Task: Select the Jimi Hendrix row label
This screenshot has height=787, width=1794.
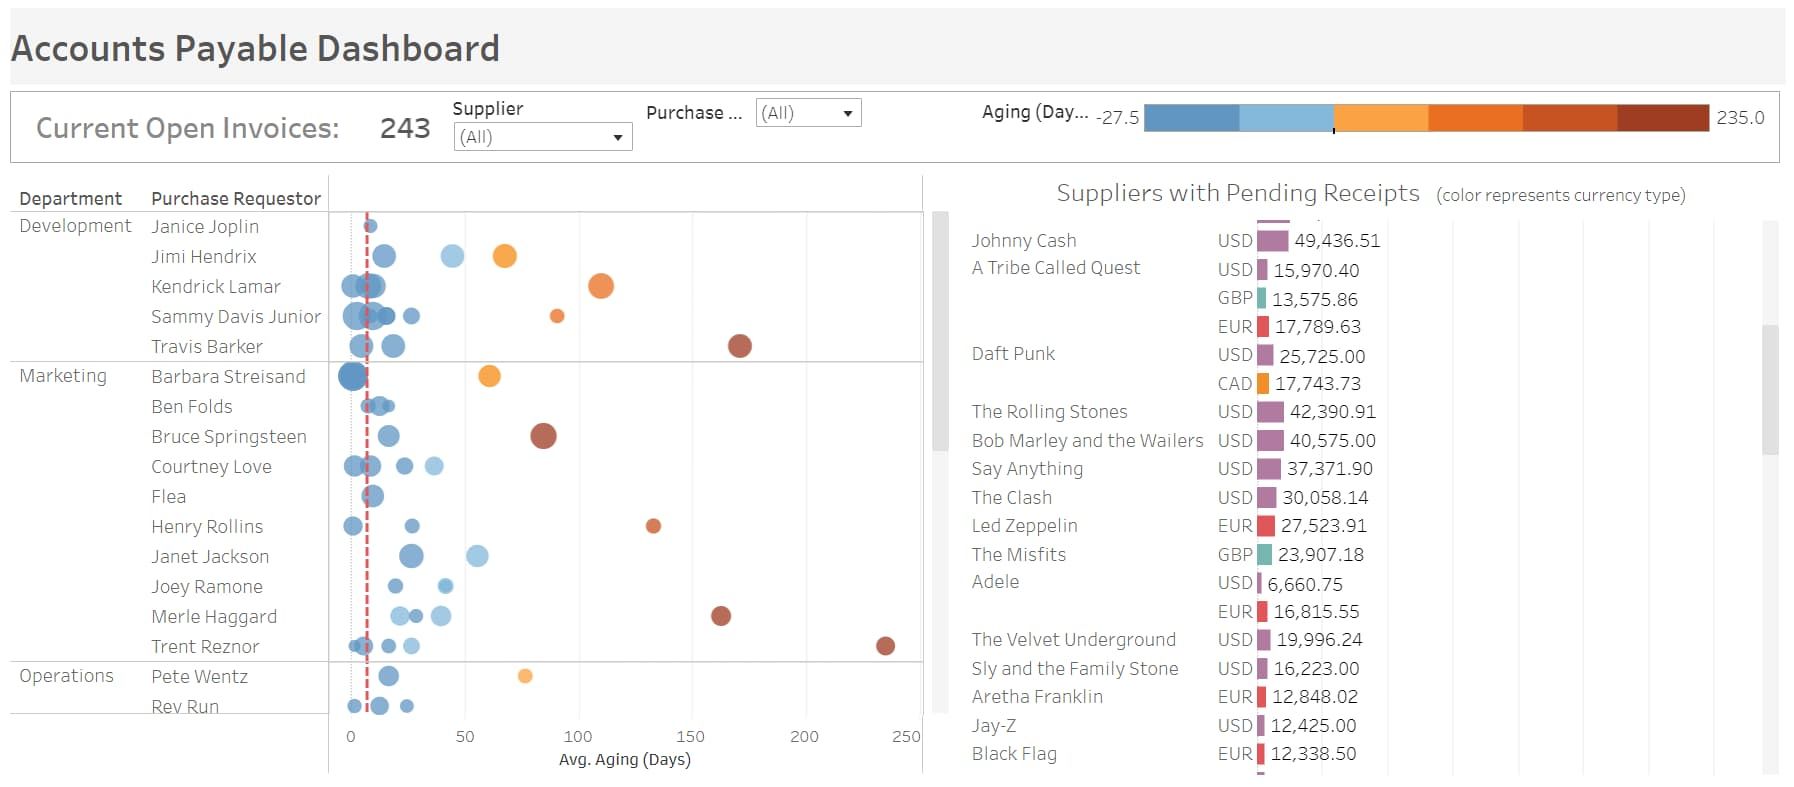Action: pos(204,257)
